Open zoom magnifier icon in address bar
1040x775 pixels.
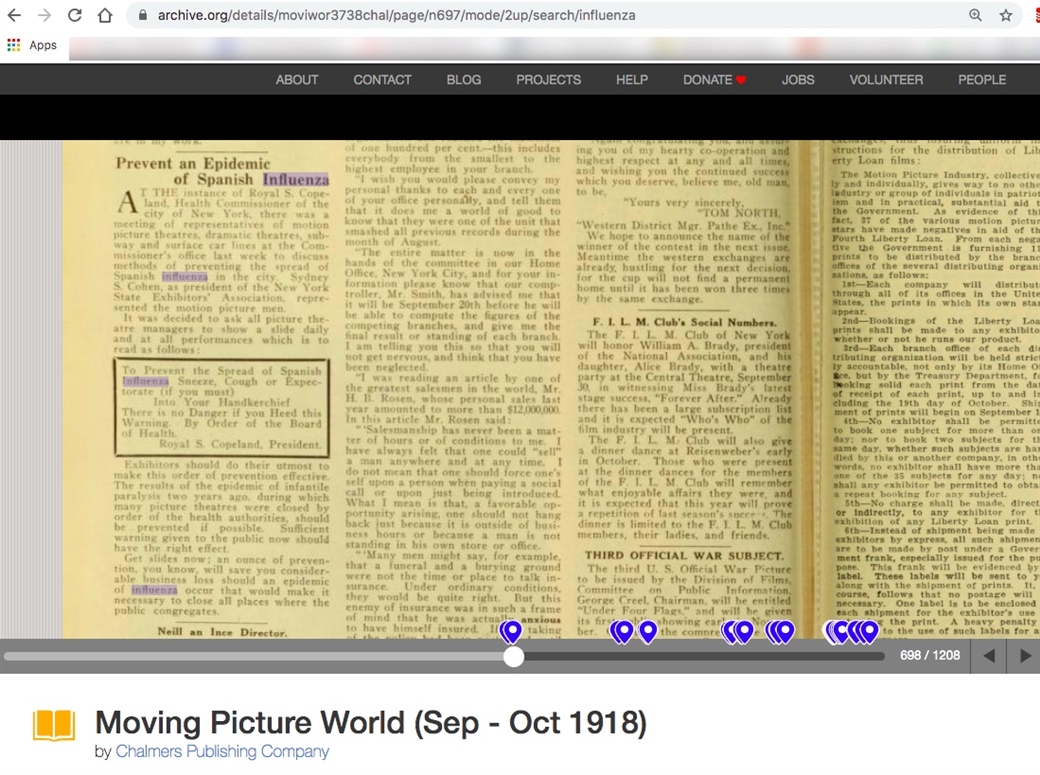(x=975, y=15)
